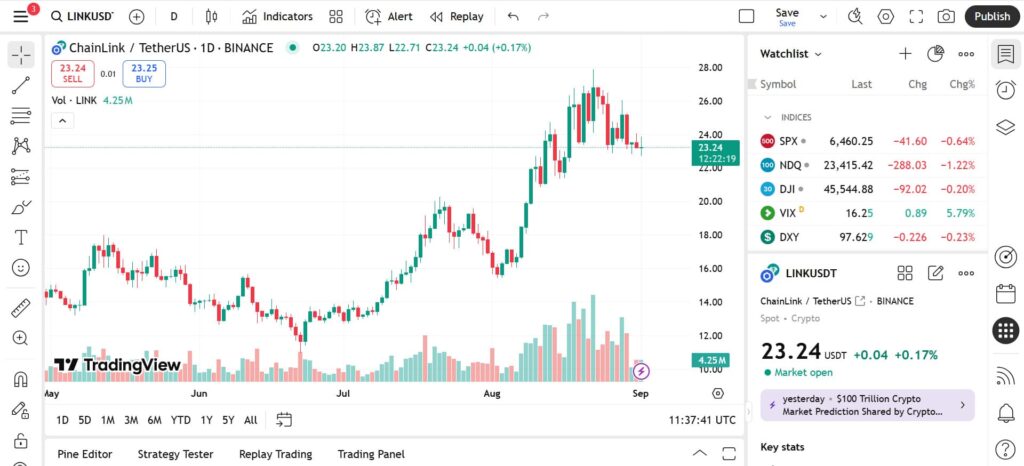
Task: Select the 3M time range
Action: (x=131, y=420)
